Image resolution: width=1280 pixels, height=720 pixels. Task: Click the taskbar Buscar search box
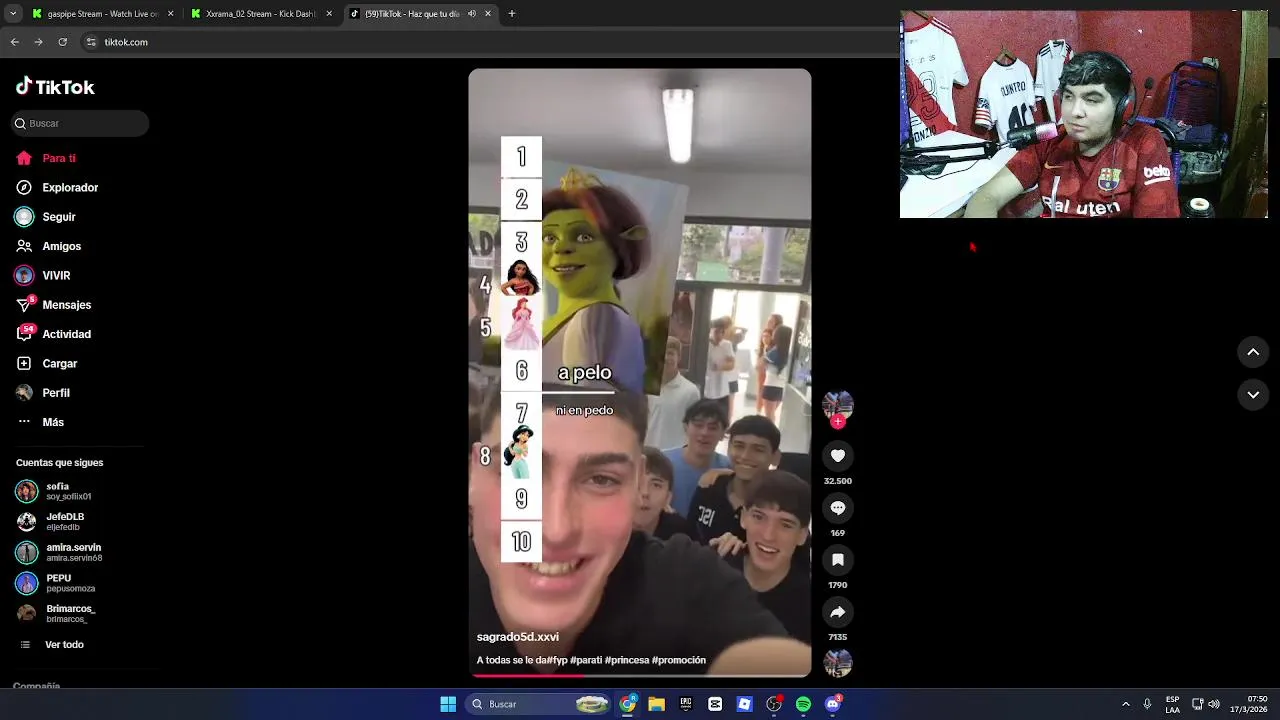[x=539, y=704]
